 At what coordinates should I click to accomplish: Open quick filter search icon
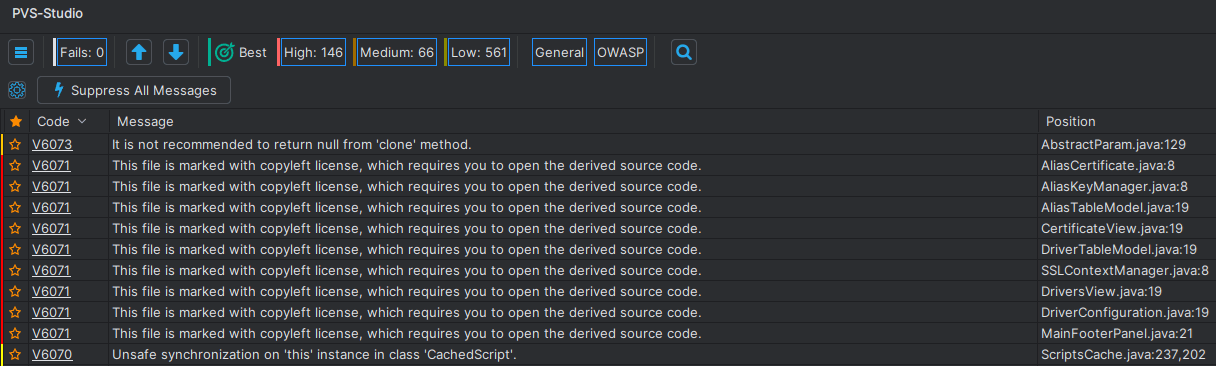pos(684,52)
